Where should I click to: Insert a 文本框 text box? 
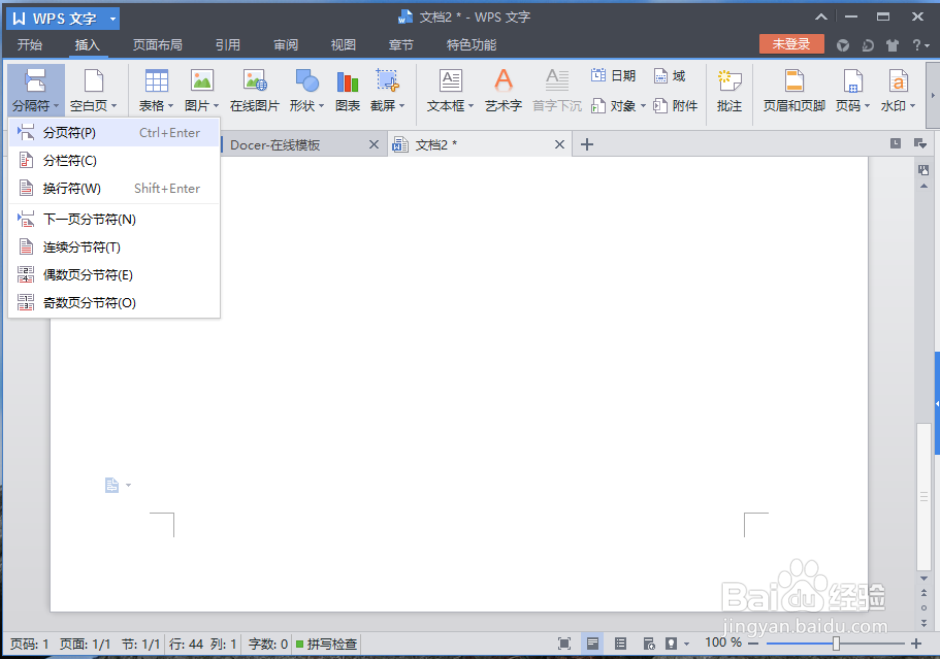click(450, 82)
